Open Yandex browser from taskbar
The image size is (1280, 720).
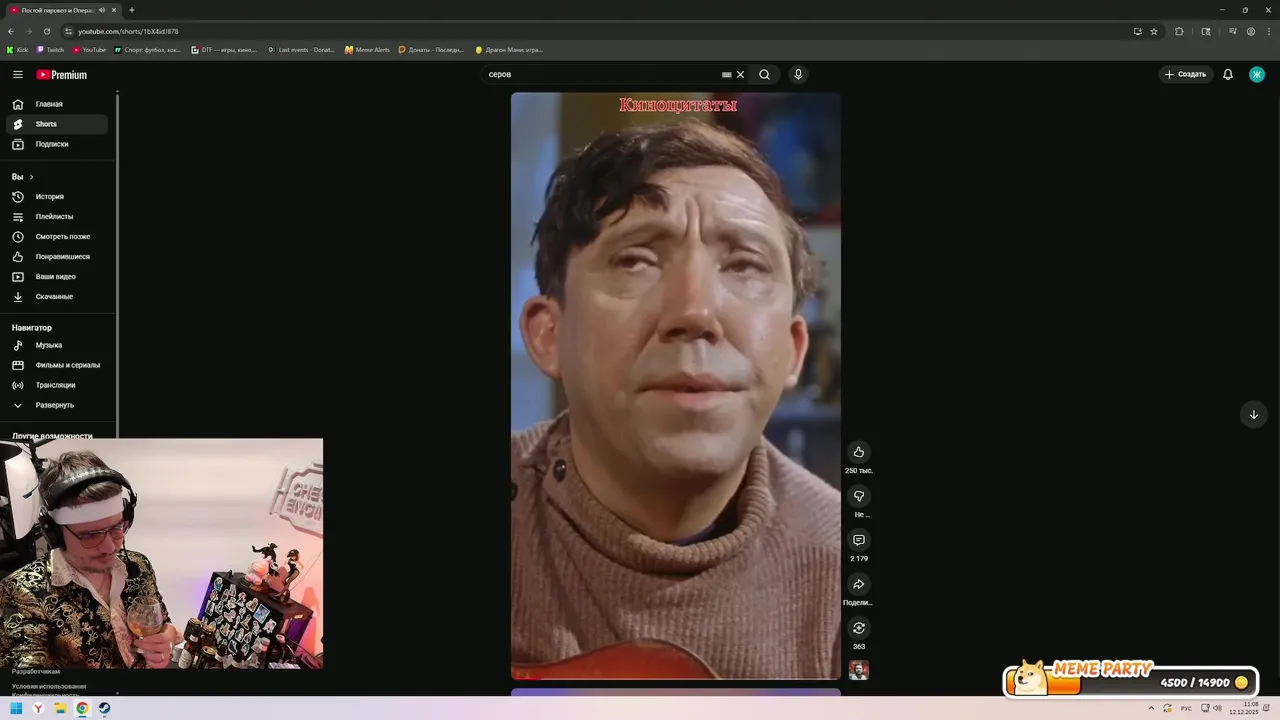pos(38,708)
